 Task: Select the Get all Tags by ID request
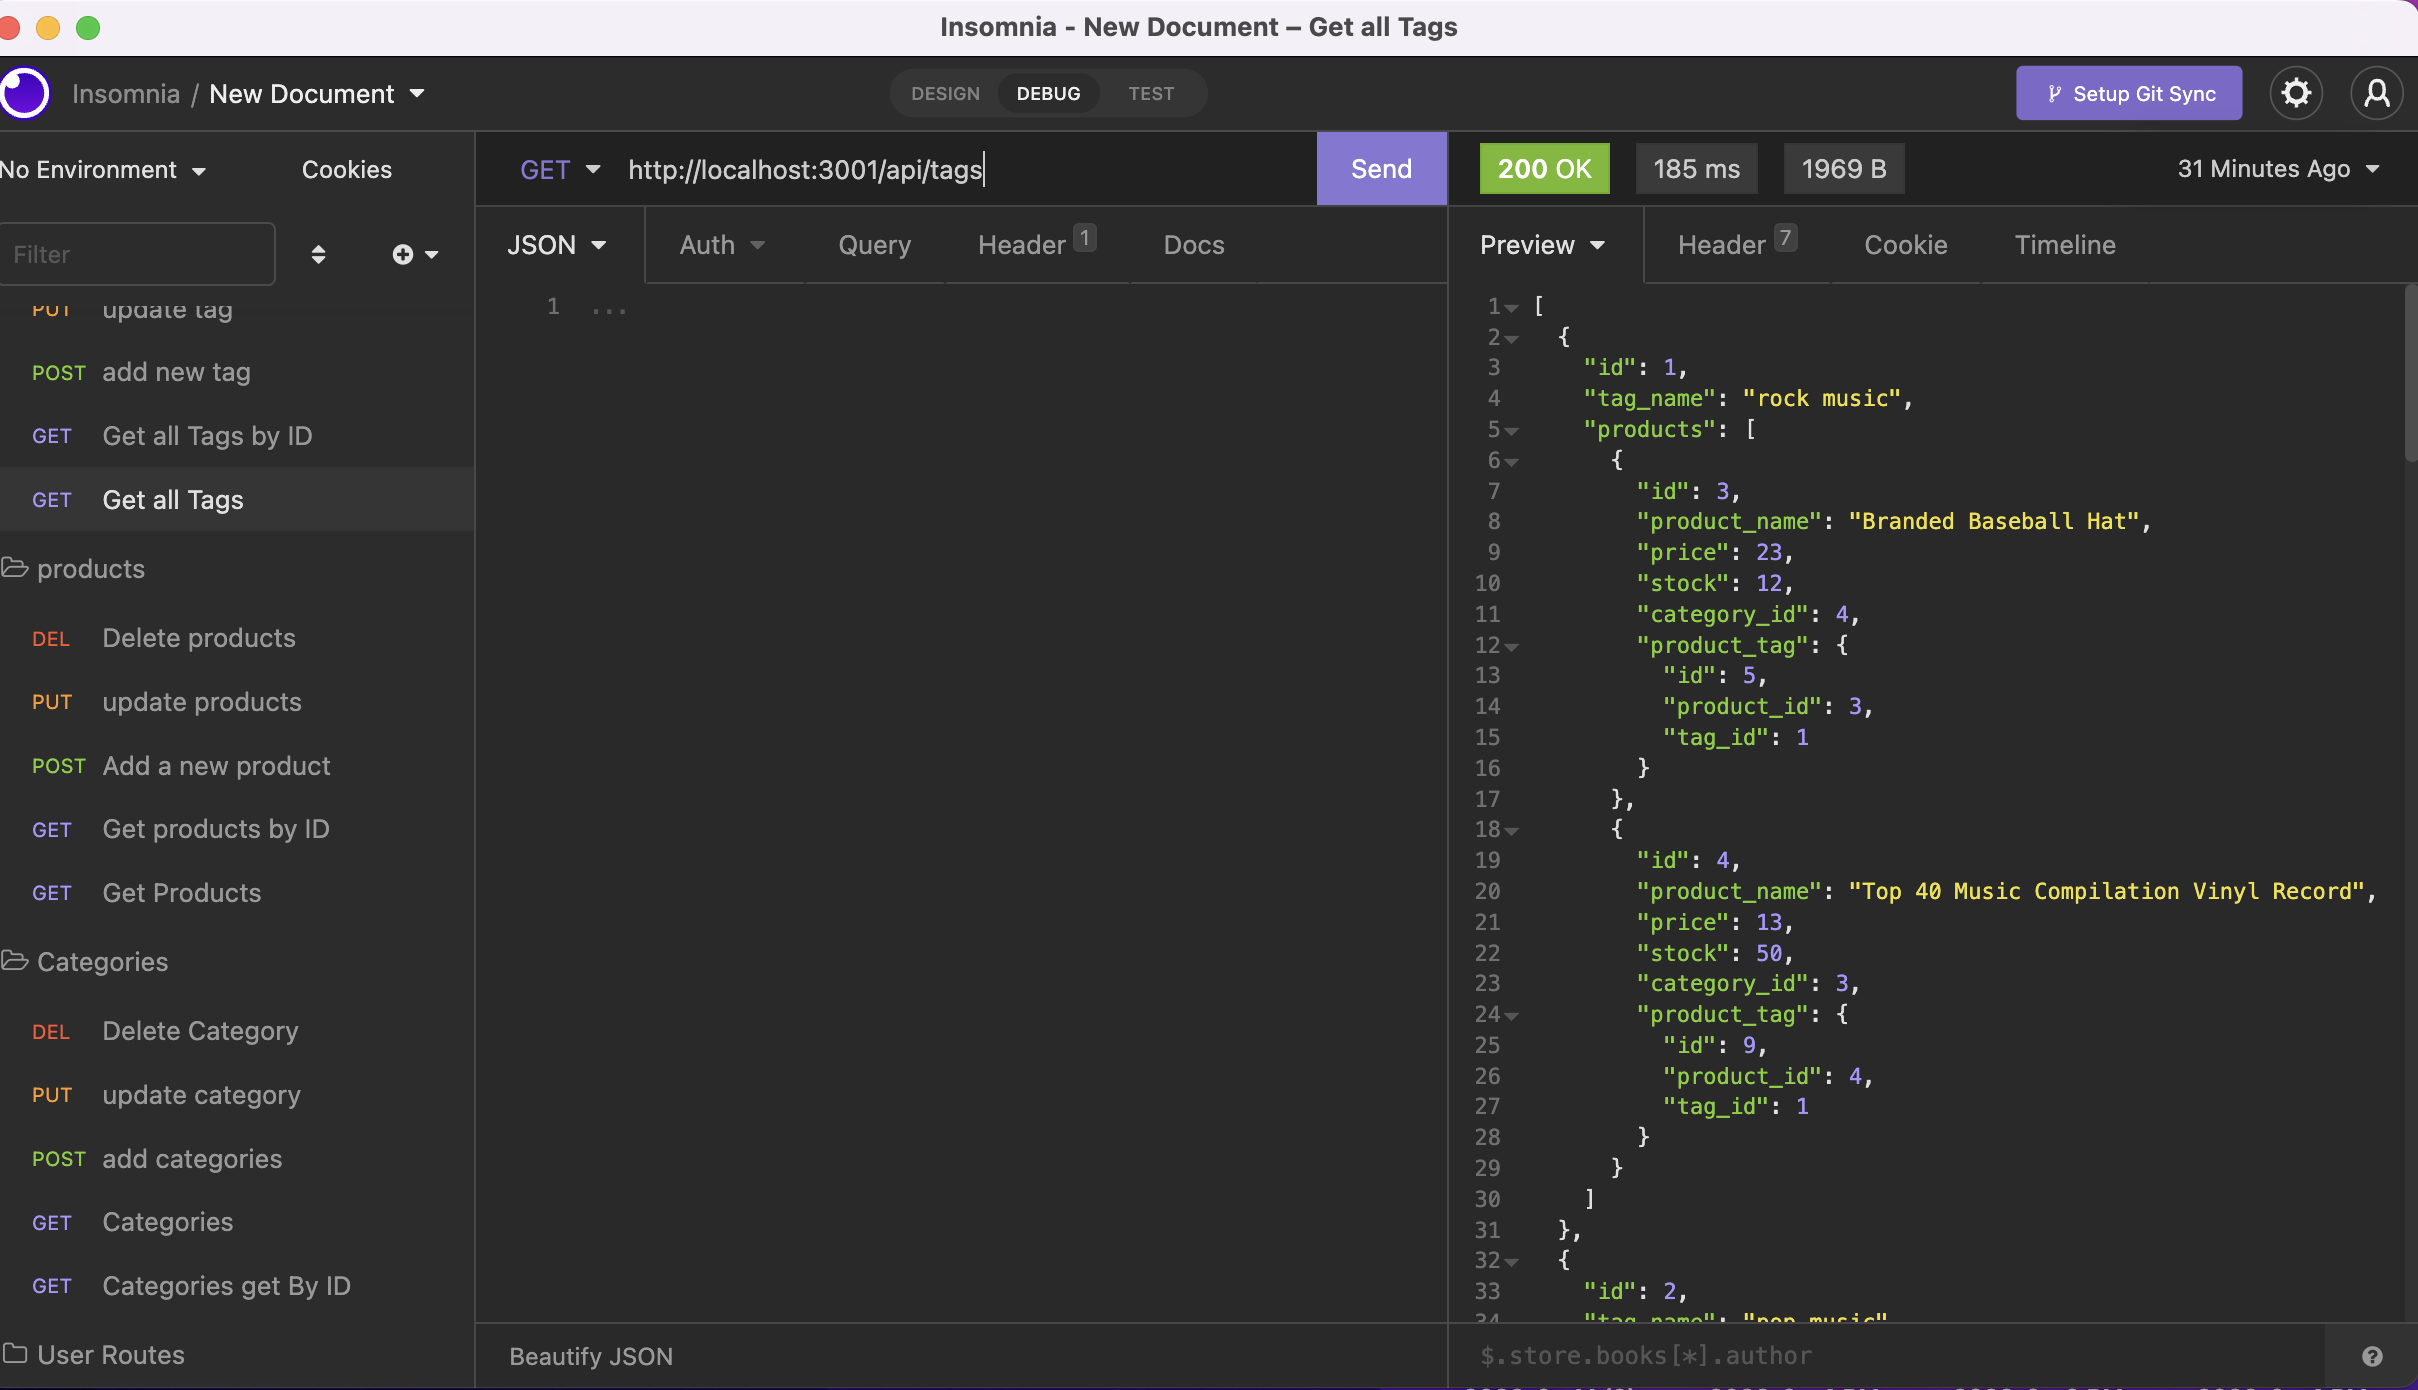(237, 436)
